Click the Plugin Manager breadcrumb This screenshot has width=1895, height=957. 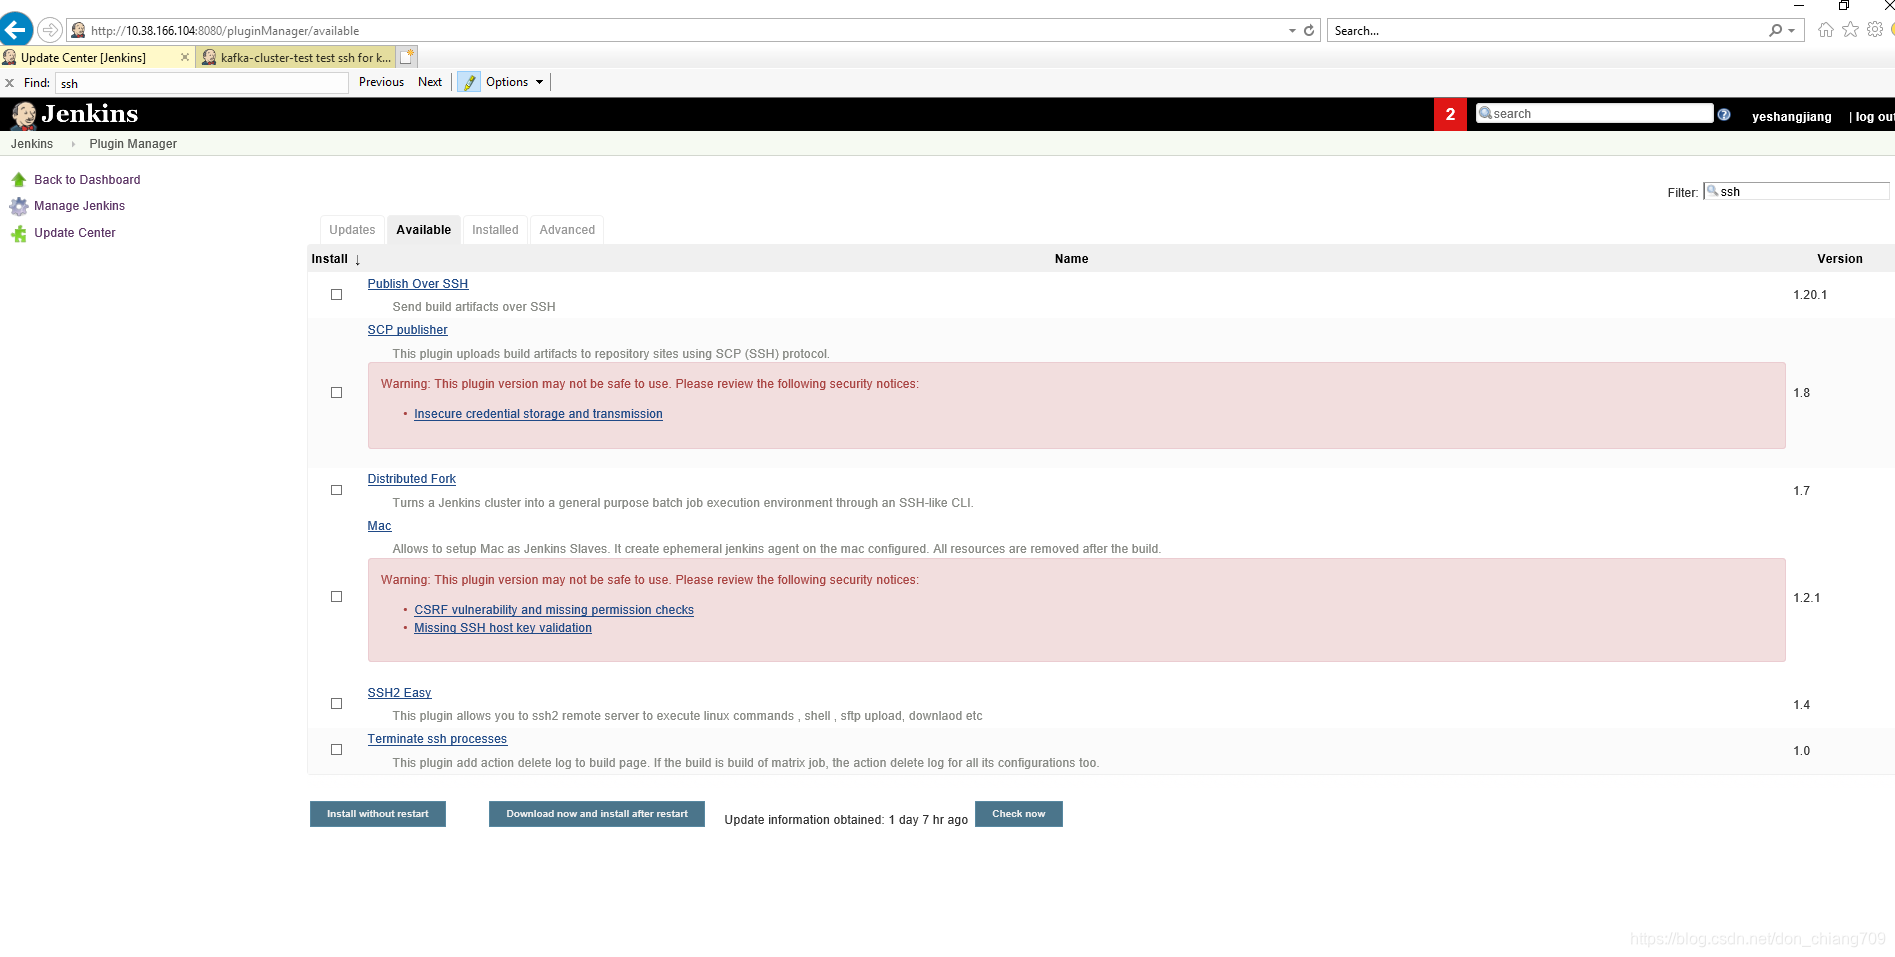click(x=133, y=144)
